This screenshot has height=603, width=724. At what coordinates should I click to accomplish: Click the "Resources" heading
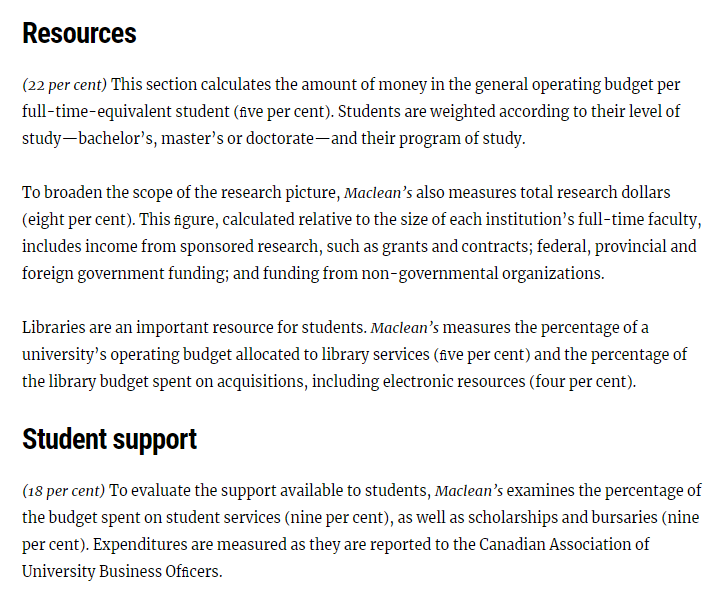(79, 33)
